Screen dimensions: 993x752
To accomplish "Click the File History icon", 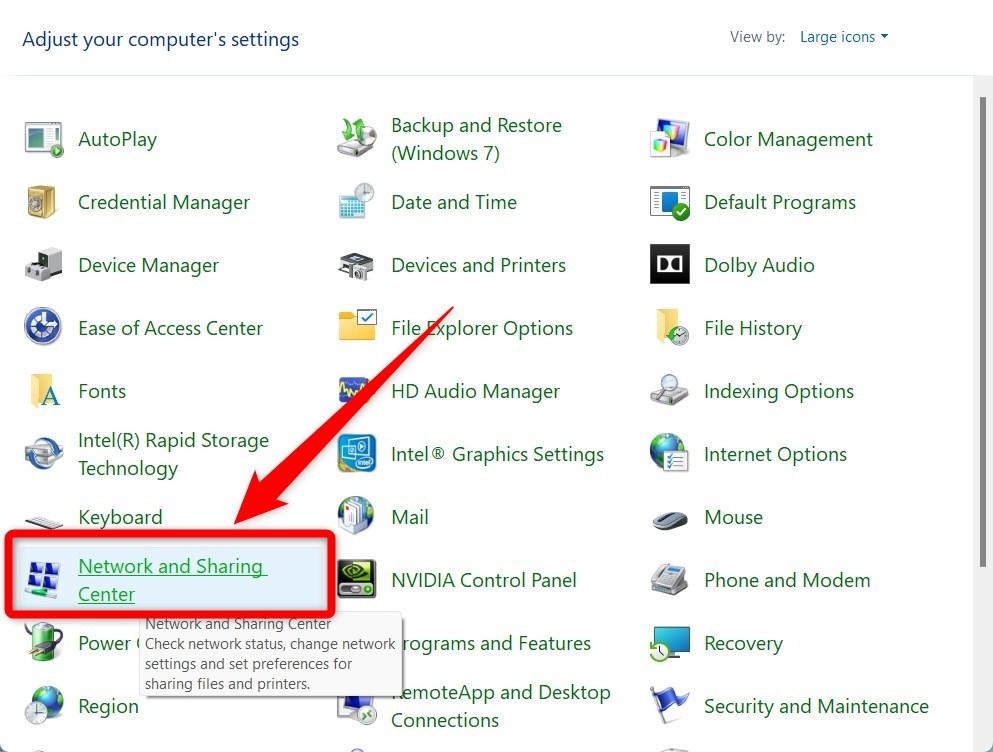I will [673, 327].
